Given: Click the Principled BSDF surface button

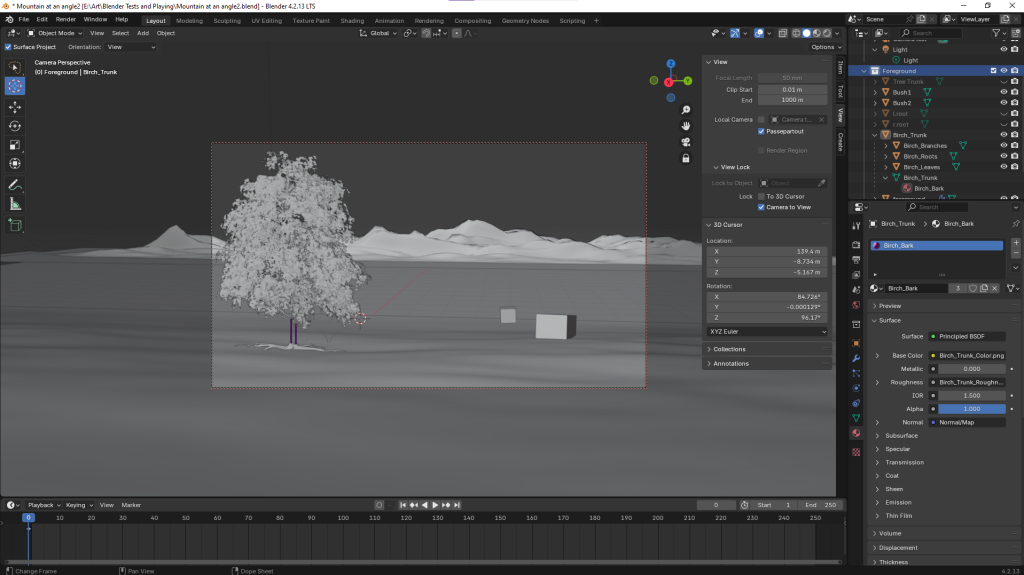Looking at the screenshot, I should pyautogui.click(x=967, y=337).
